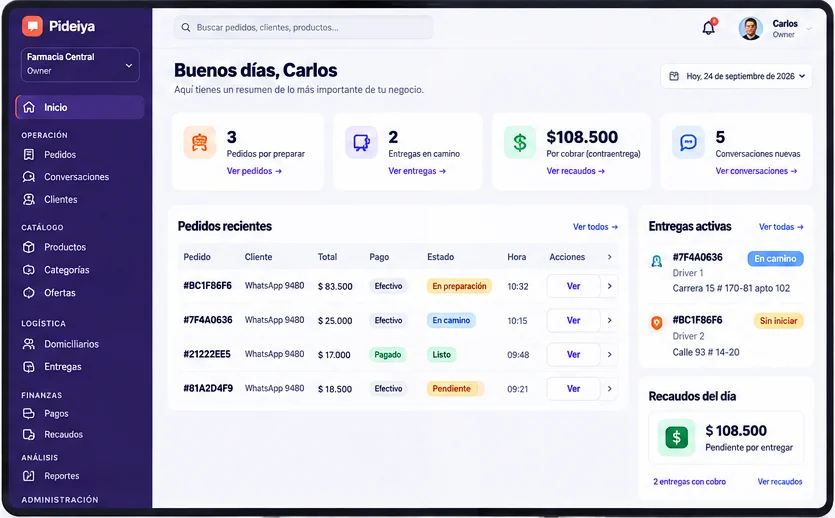Click the Pedidos sidebar icon
The width and height of the screenshot is (835, 518).
29,154
